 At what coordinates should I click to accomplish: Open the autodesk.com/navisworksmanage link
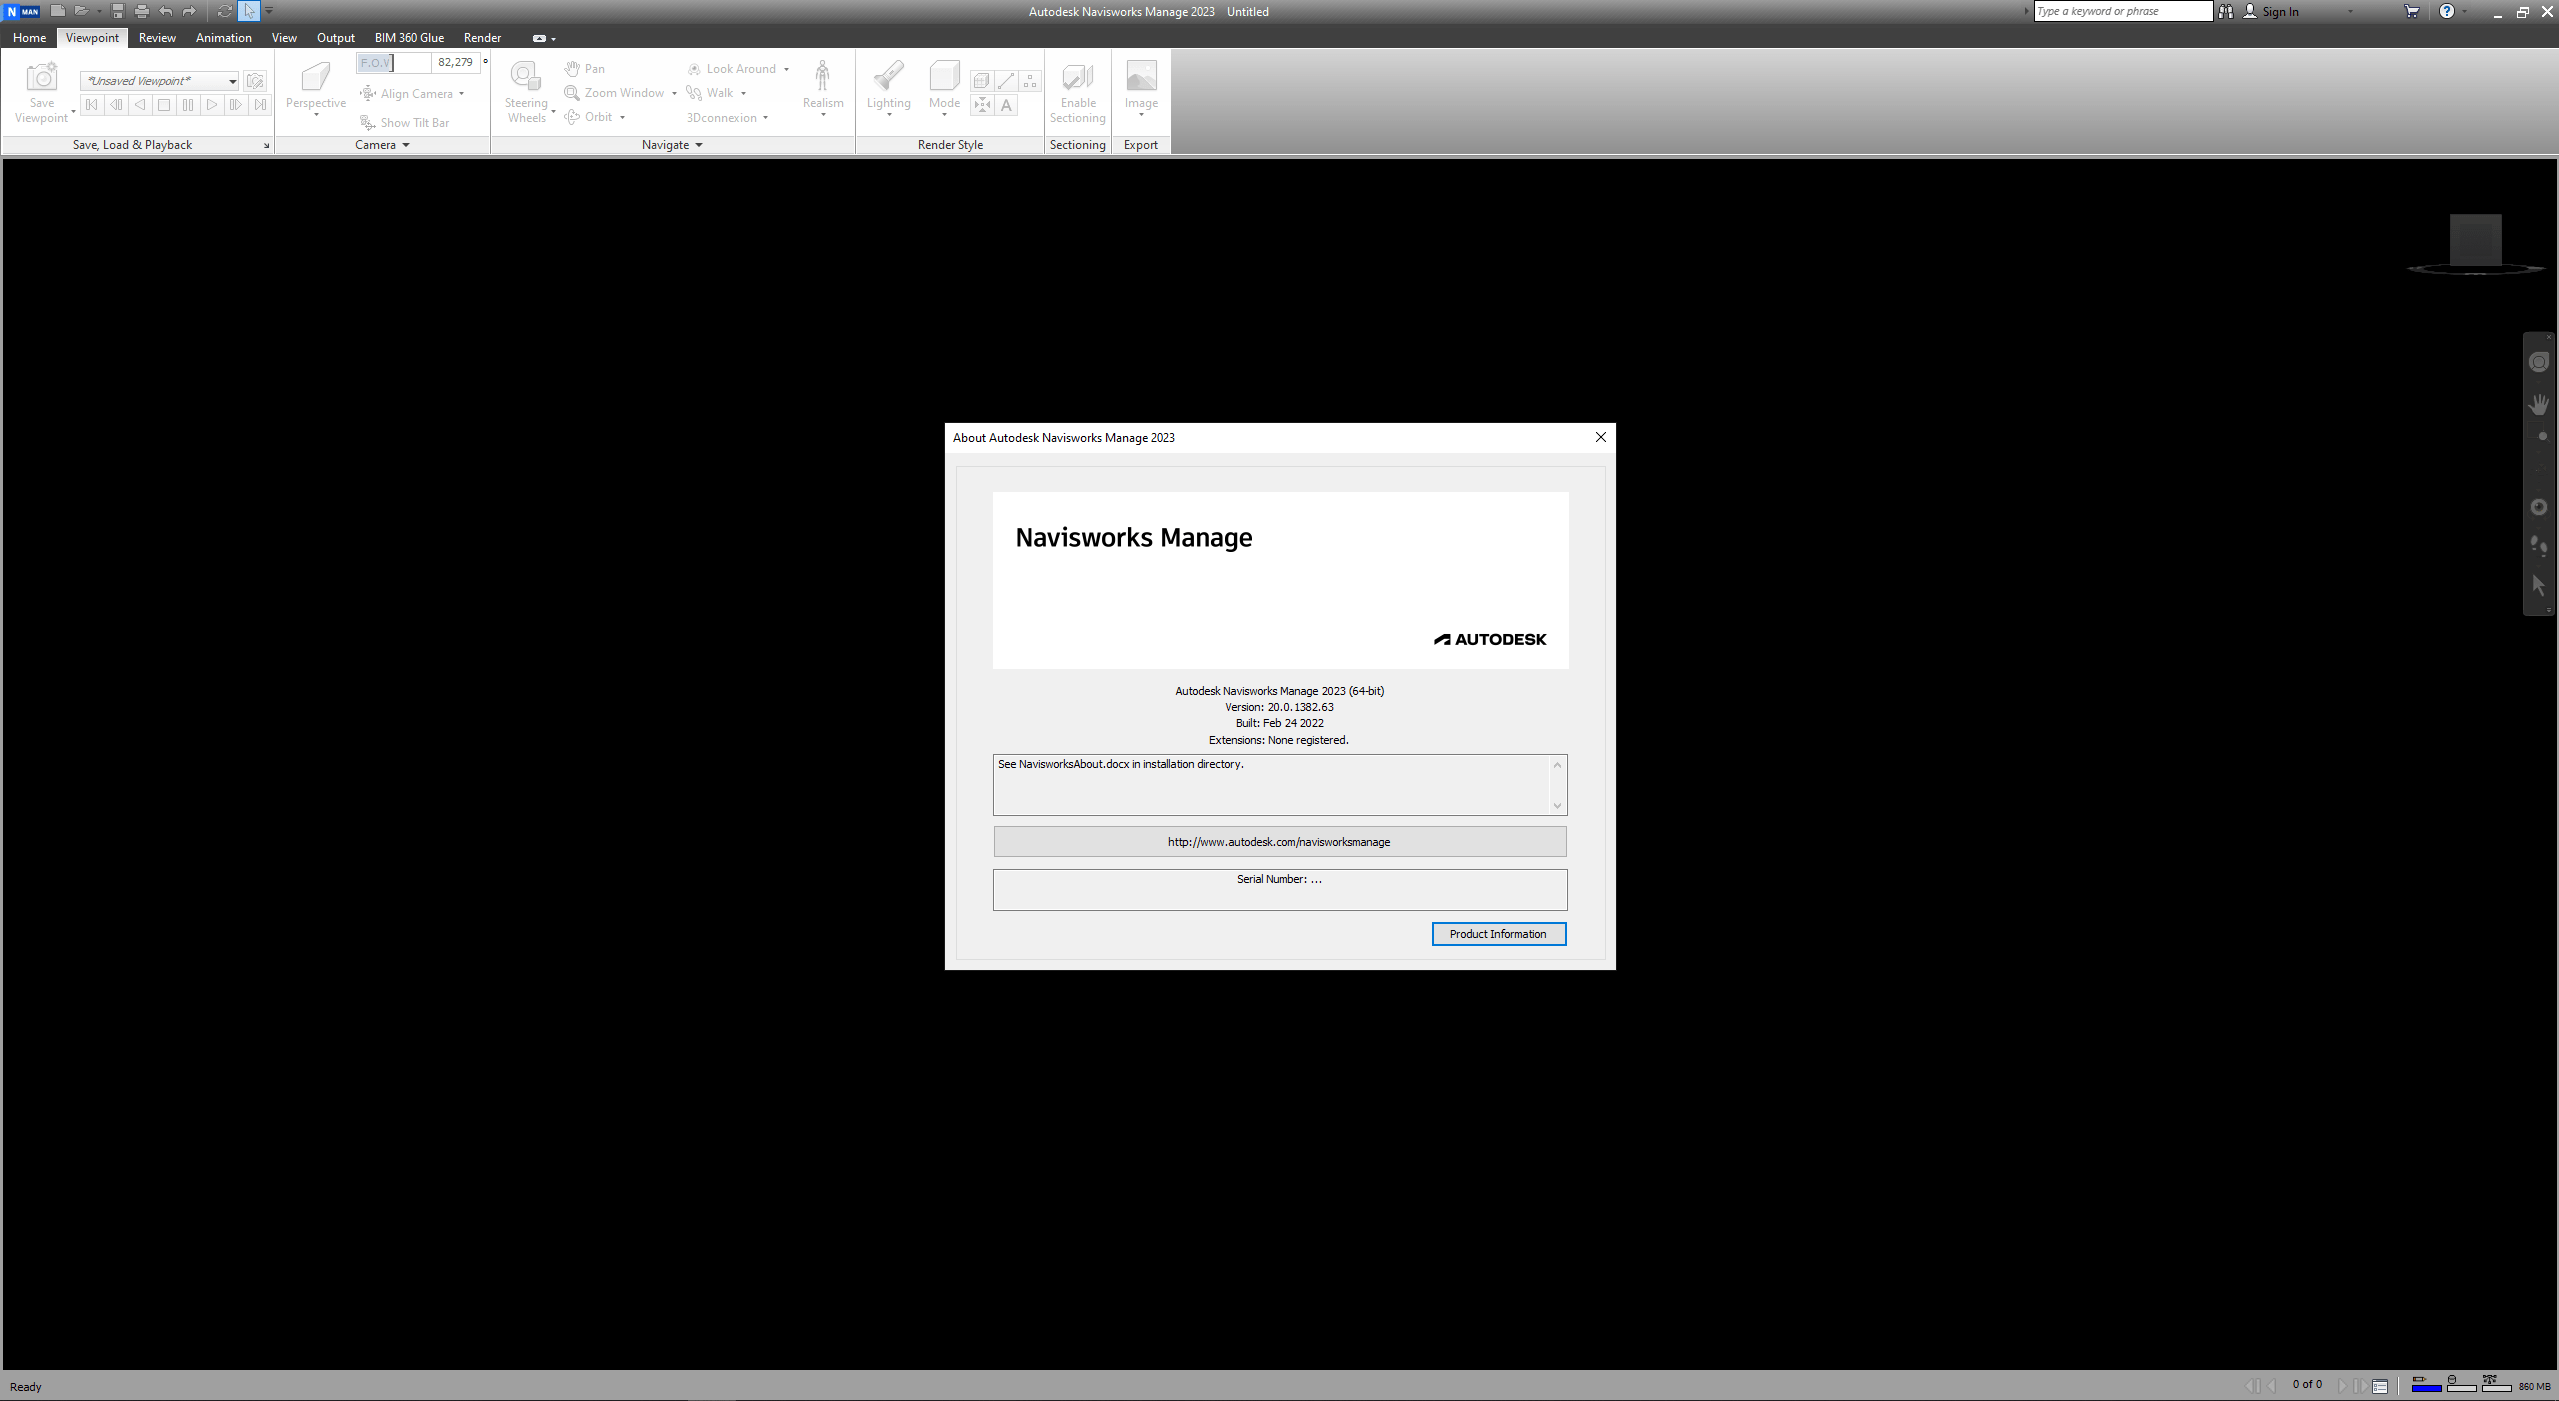(x=1279, y=841)
